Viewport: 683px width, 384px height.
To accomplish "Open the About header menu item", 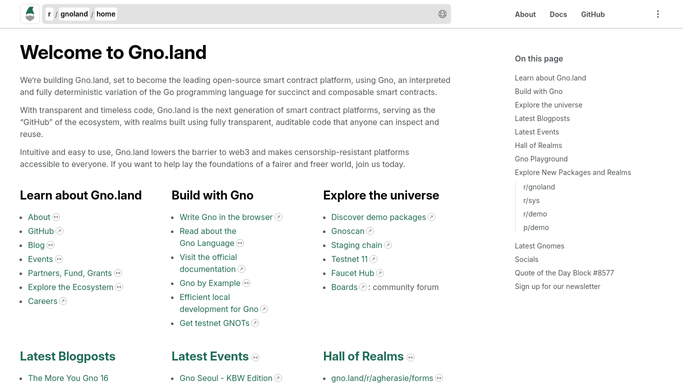I will 525,14.
